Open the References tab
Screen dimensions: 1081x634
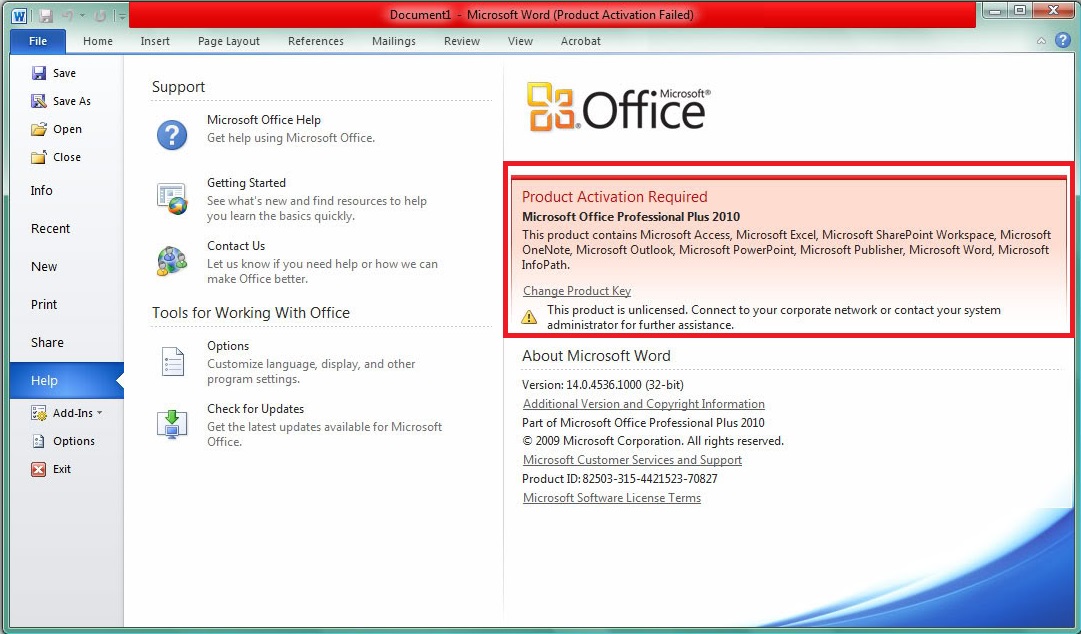[x=316, y=41]
